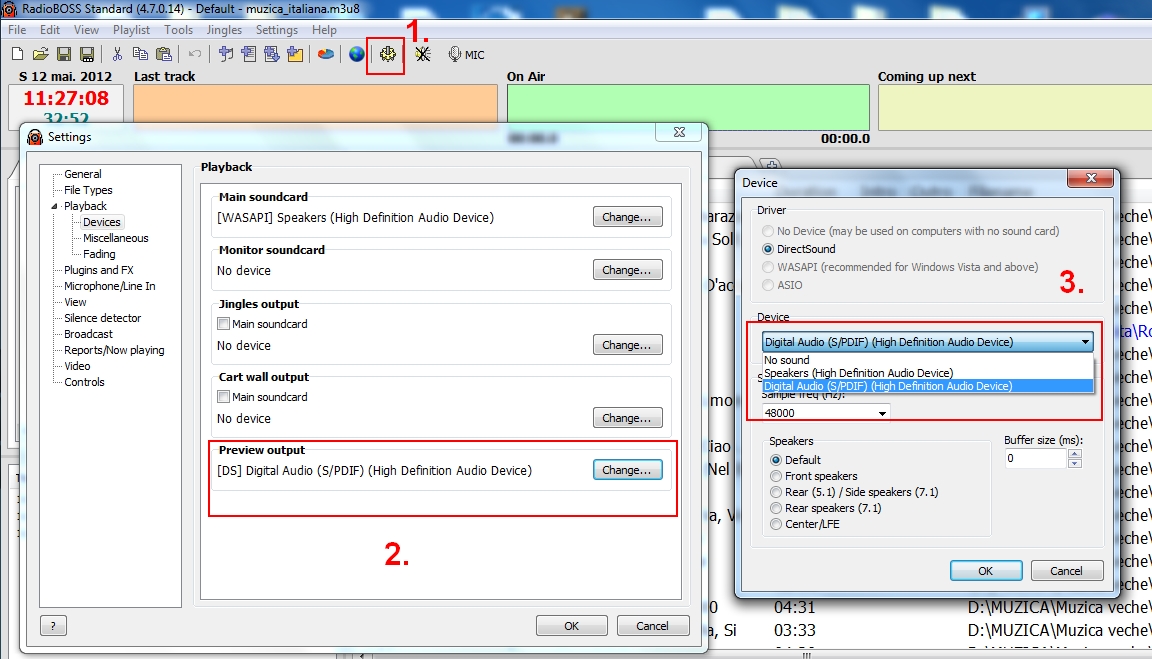Open the Device combo box dropdown arrow
Image resolution: width=1152 pixels, height=659 pixels.
coord(1085,342)
